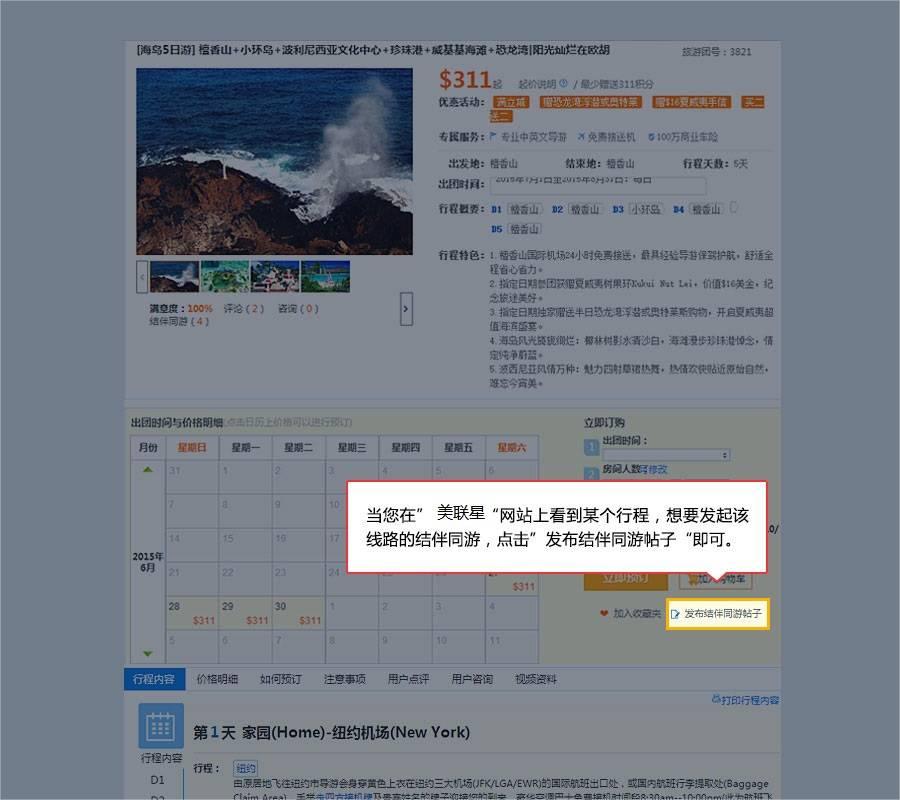Viewport: 900px width, 800px height.
Task: Click the edit icon beside 发布结伴同游帖子
Action: tap(675, 614)
